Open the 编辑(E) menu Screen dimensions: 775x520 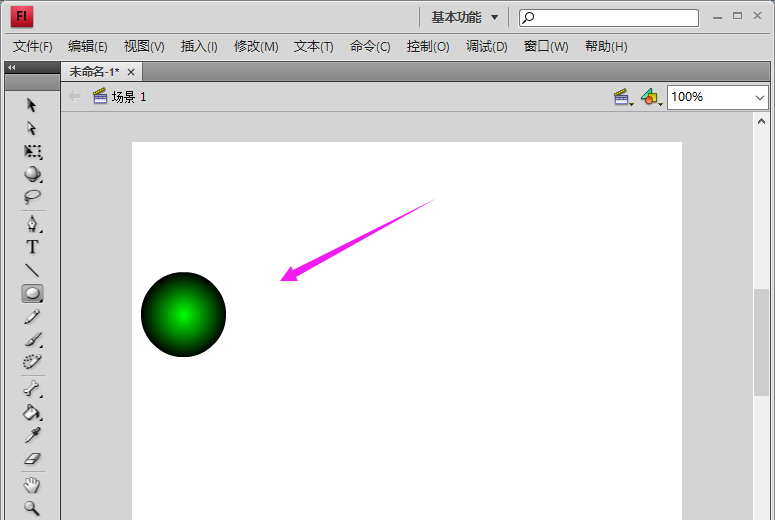pyautogui.click(x=87, y=46)
